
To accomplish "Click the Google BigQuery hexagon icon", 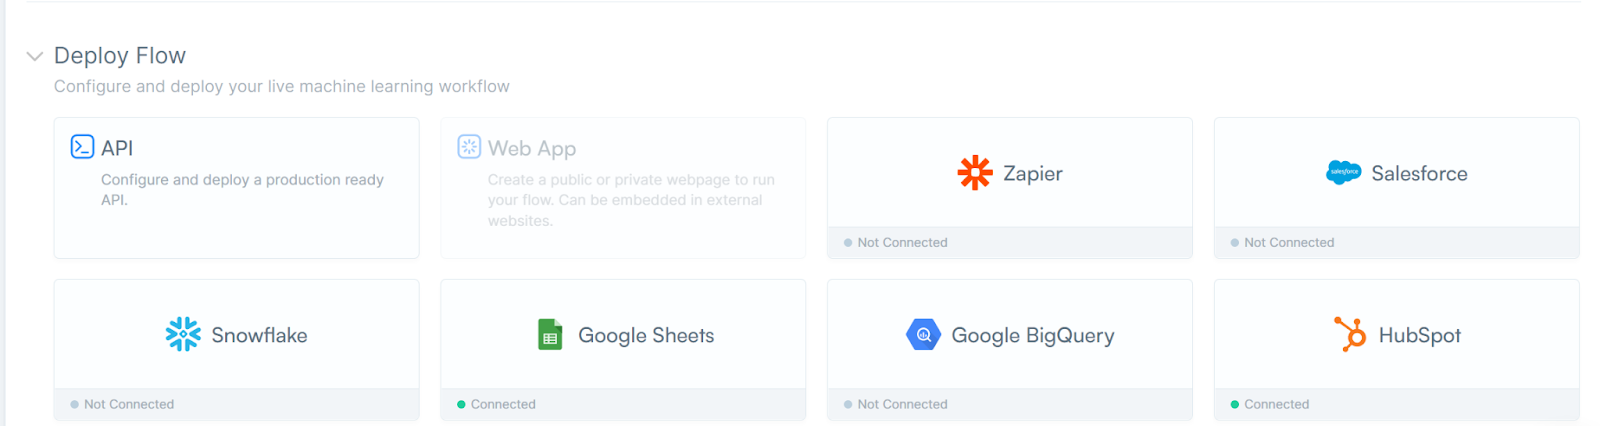I will [923, 335].
